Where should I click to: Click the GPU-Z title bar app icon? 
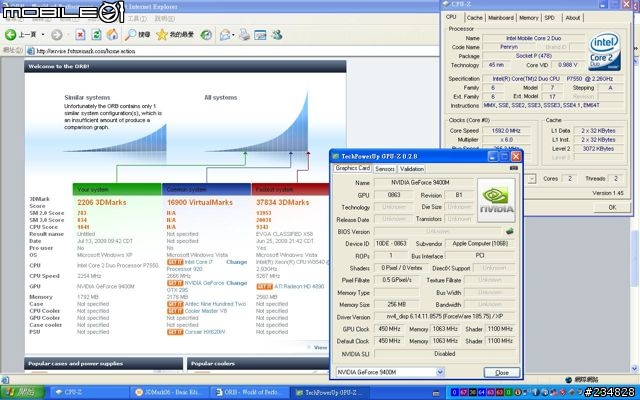point(336,156)
